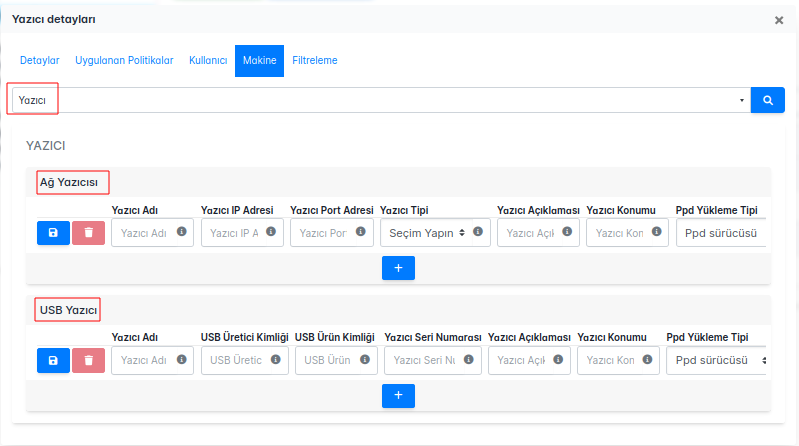Screen dimensions: 799x446
Task: Click the Yazıcı Port Adresi field
Action: pyautogui.click(x=324, y=233)
